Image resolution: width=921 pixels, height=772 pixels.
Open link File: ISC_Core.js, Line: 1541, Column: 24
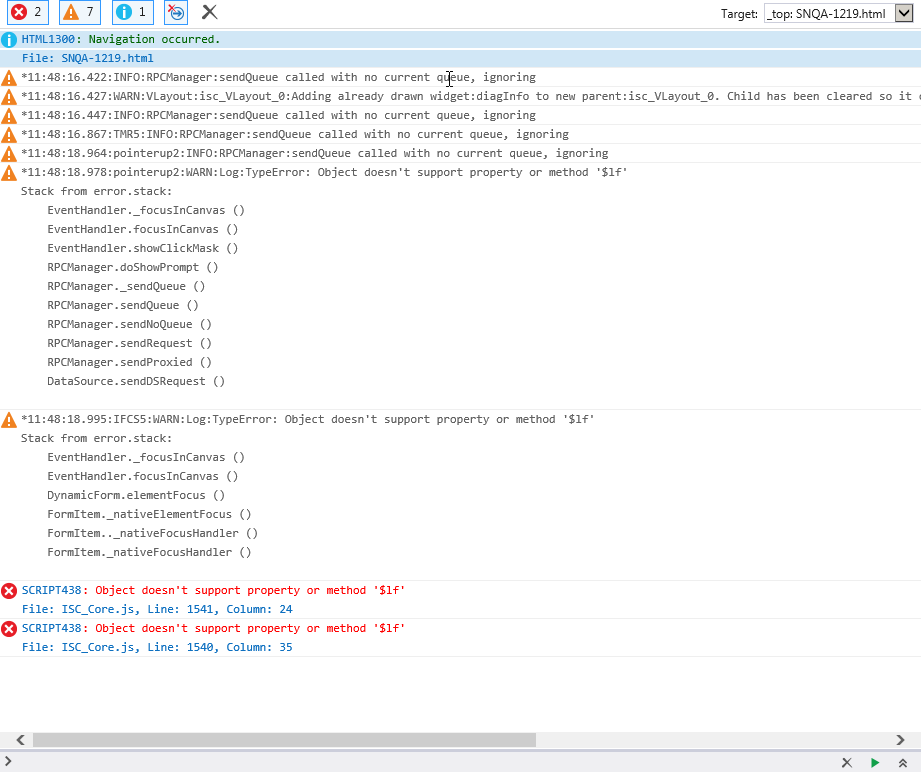[x=157, y=609]
